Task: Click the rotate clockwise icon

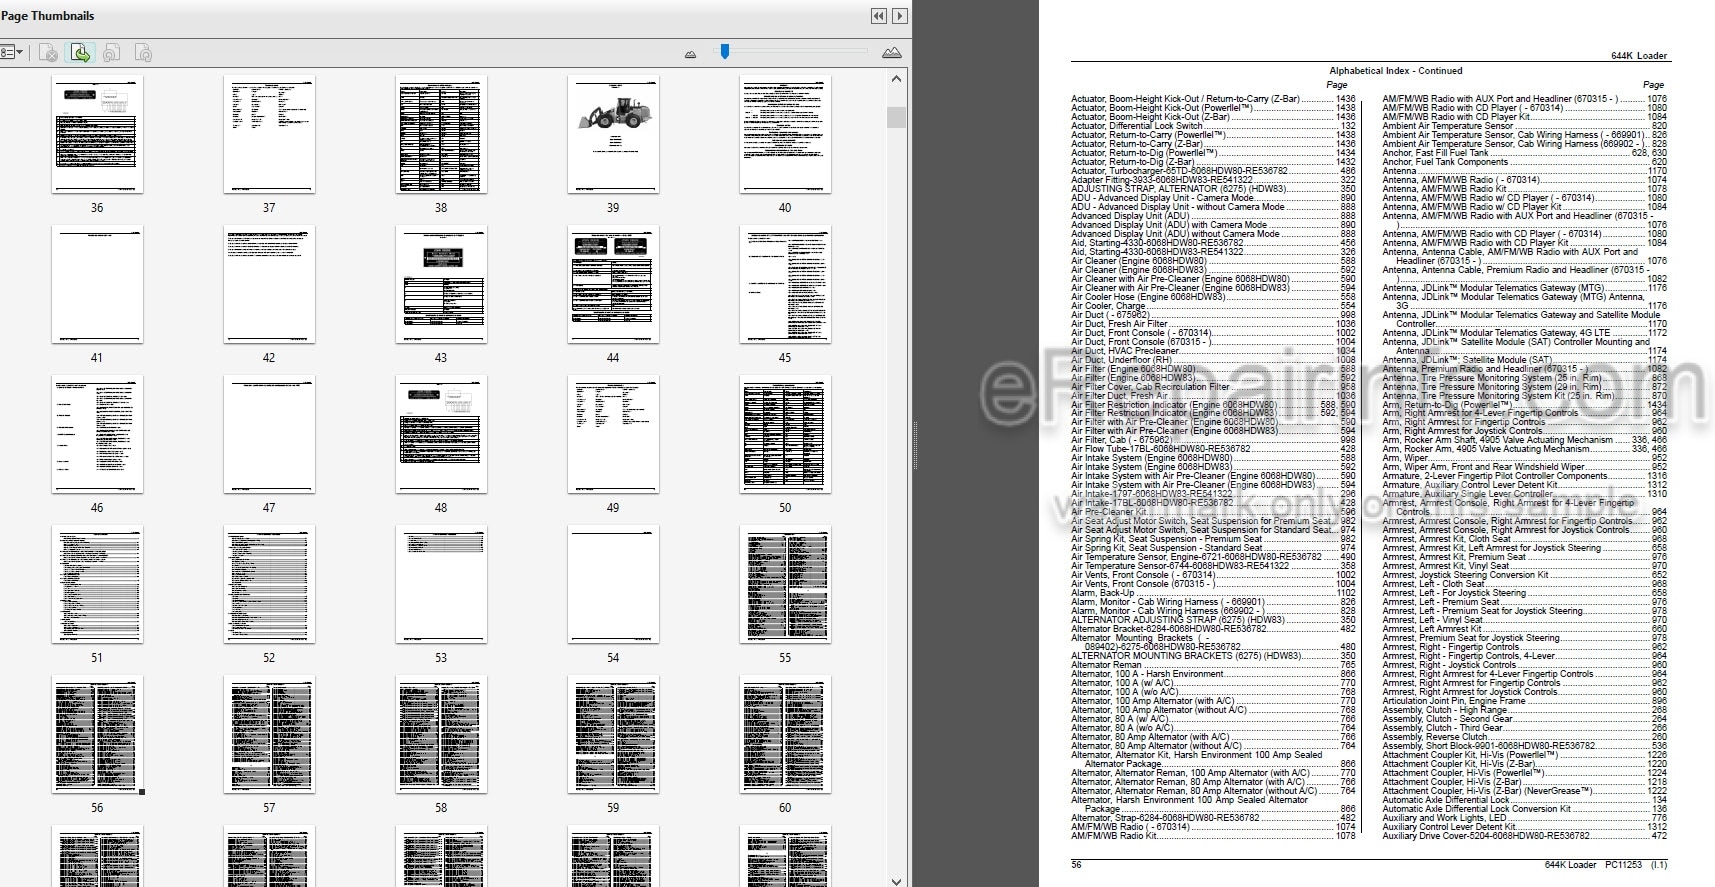Action: pyautogui.click(x=143, y=53)
